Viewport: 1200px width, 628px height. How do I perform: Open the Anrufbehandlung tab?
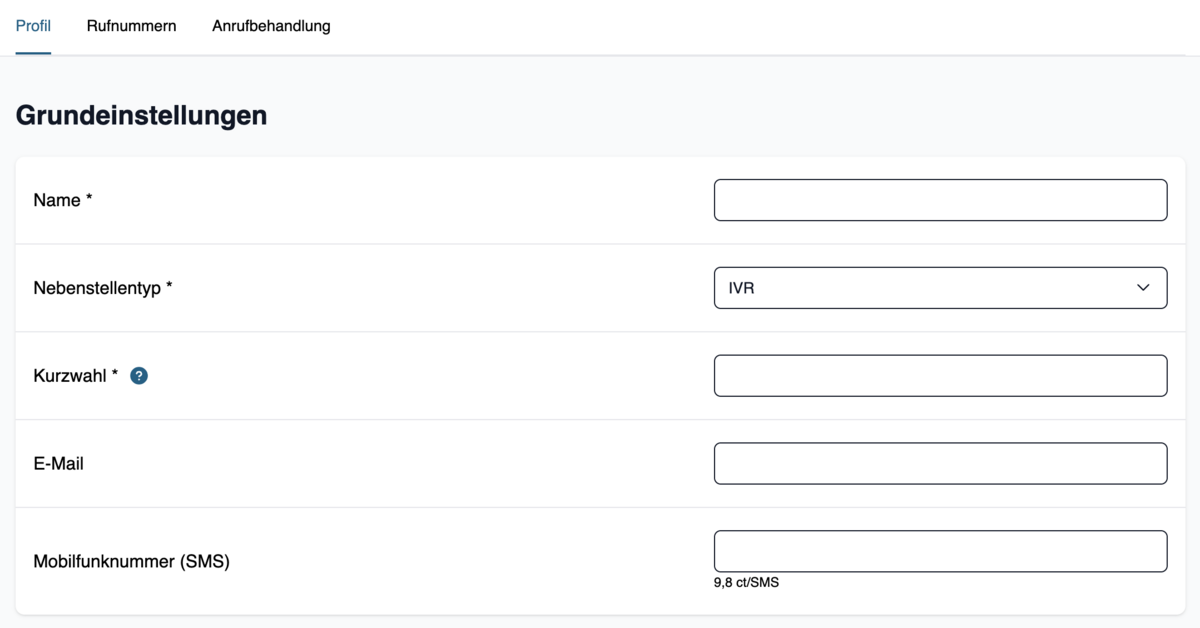(271, 26)
